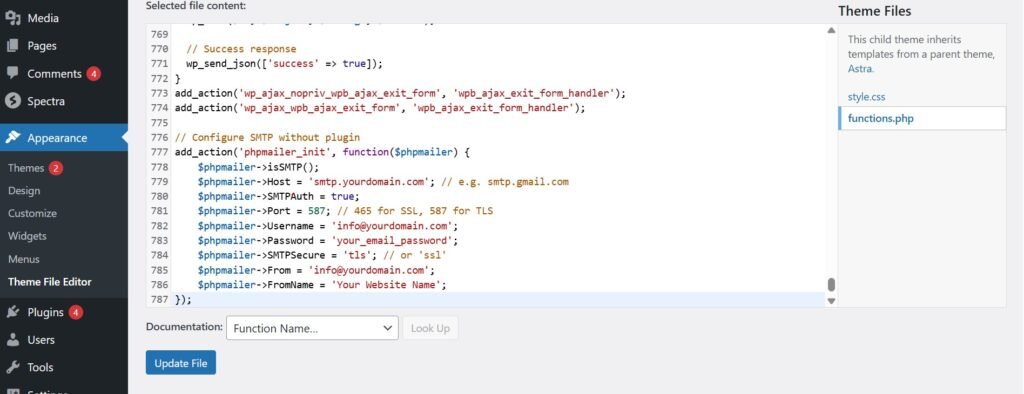Open style.css in Theme Files
Viewport: 1024px width, 394px height.
coord(867,97)
